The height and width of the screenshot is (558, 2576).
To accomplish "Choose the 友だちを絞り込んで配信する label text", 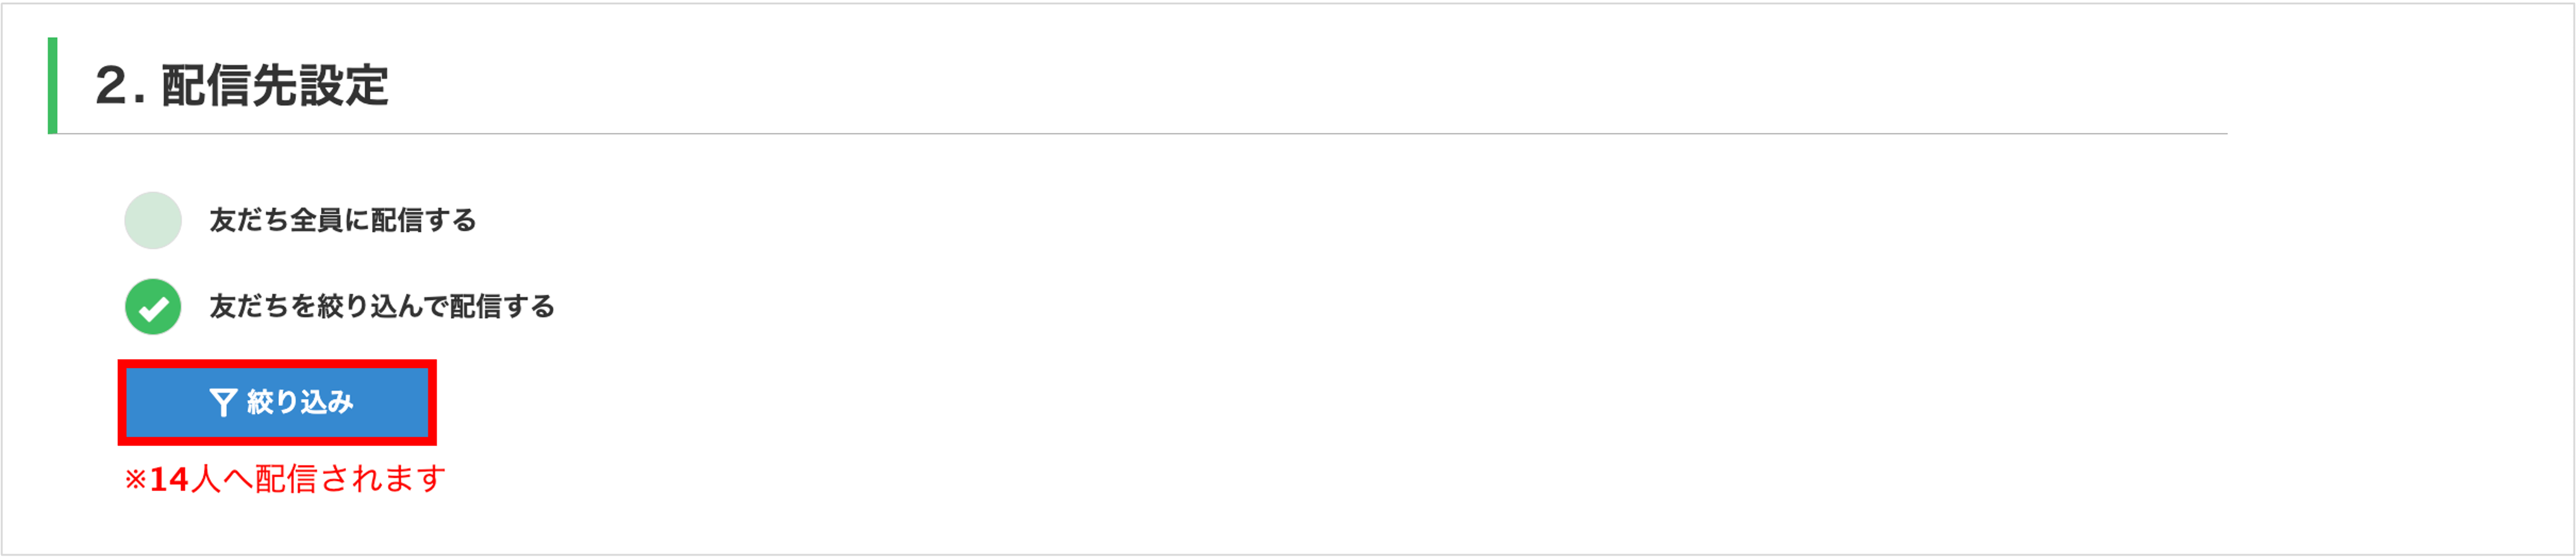I will click(x=381, y=306).
